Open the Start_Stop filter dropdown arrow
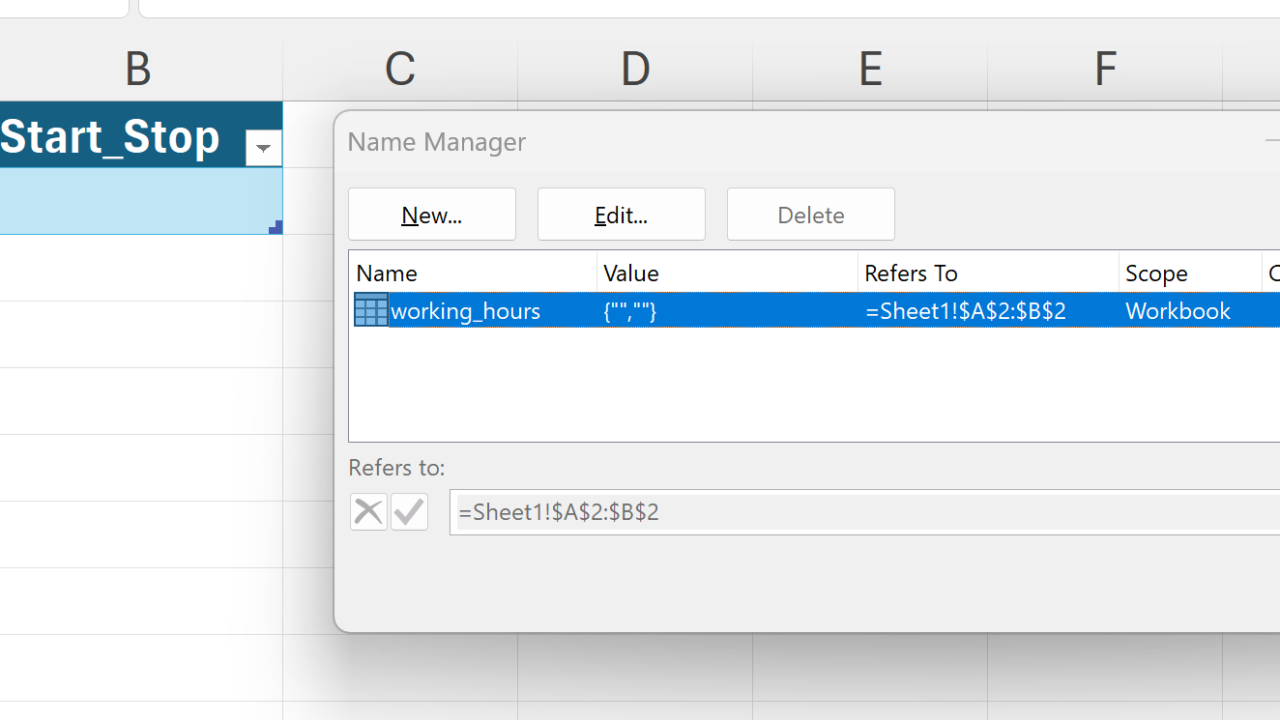 coord(263,148)
